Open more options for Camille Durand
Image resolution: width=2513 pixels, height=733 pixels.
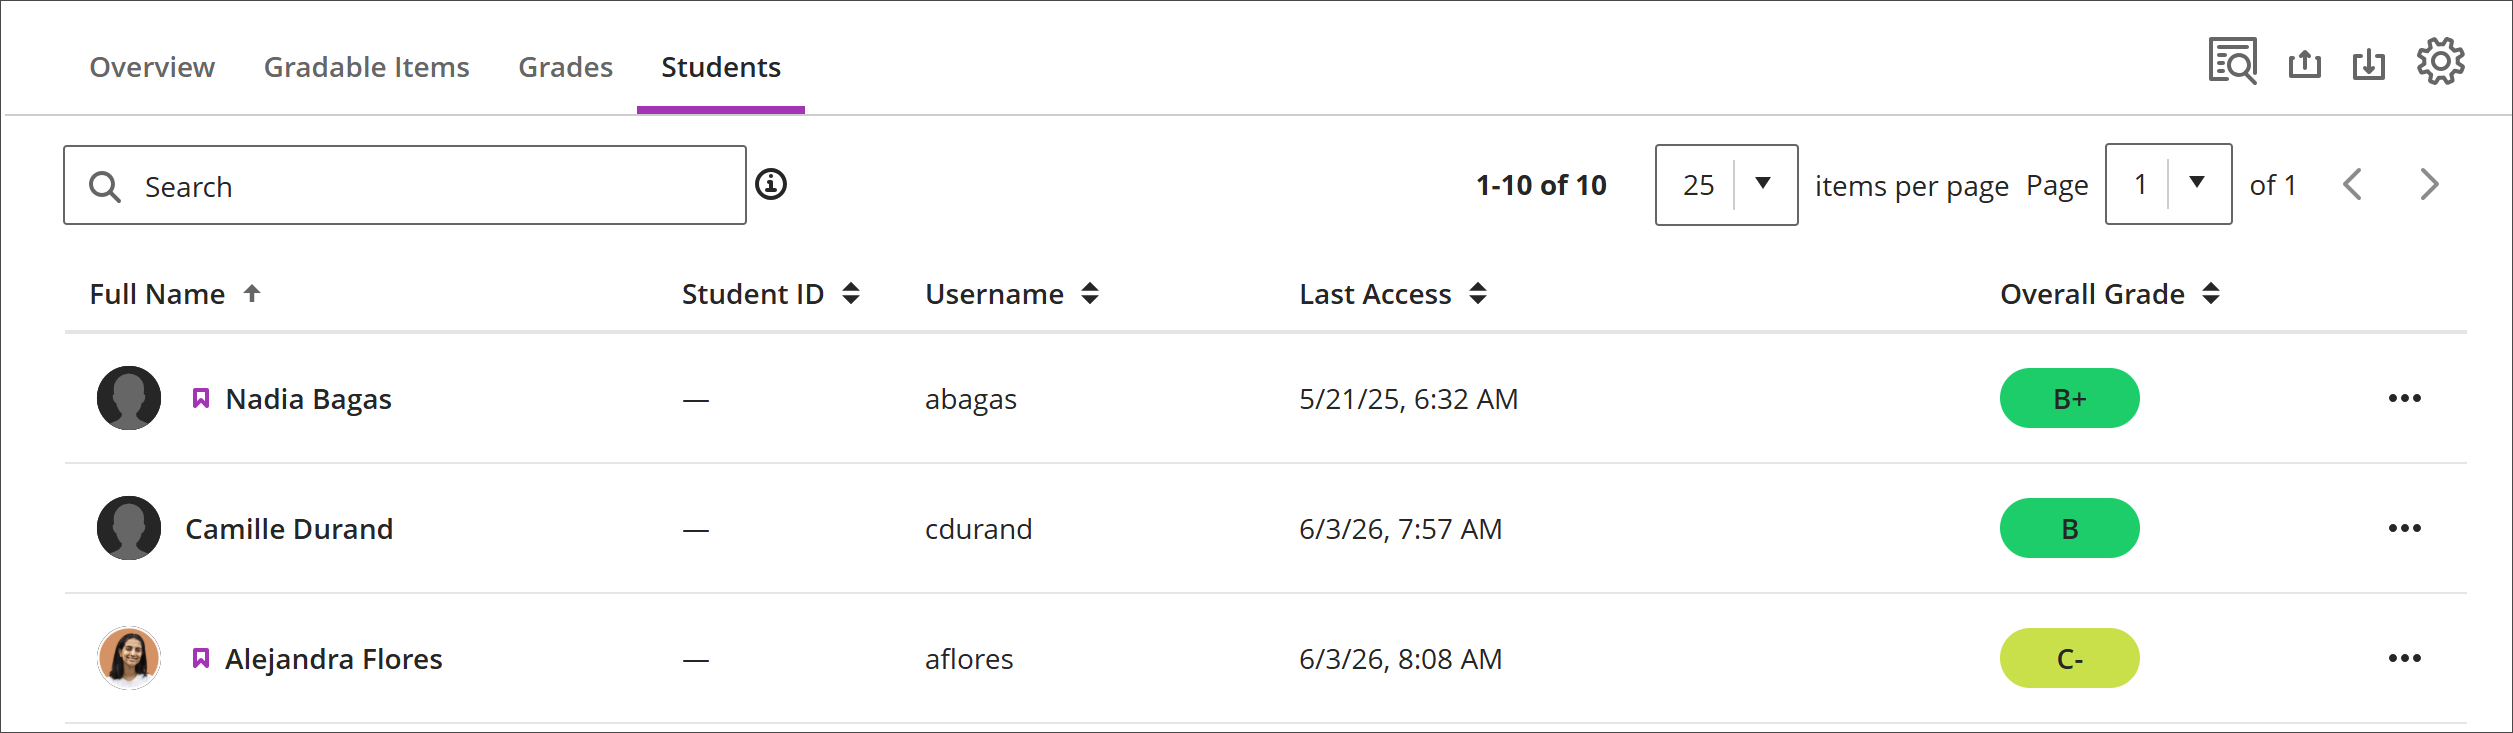[x=2405, y=528]
